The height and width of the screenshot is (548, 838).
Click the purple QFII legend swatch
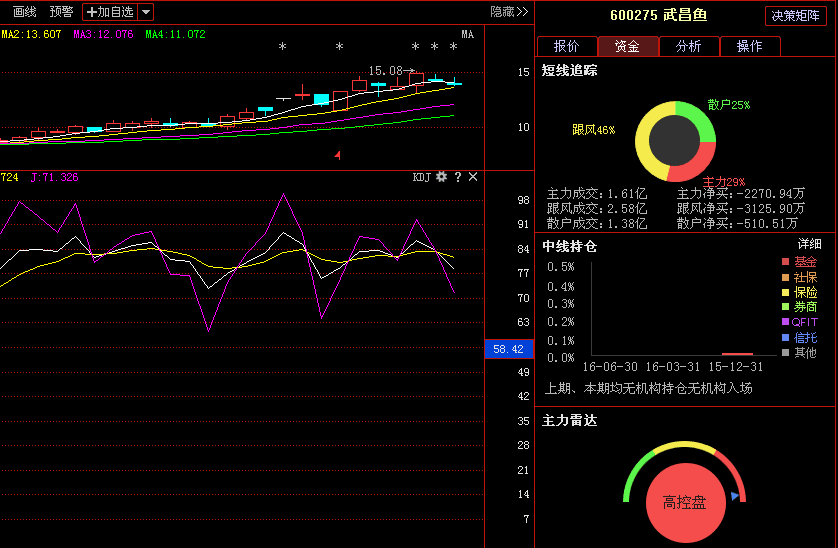(785, 322)
